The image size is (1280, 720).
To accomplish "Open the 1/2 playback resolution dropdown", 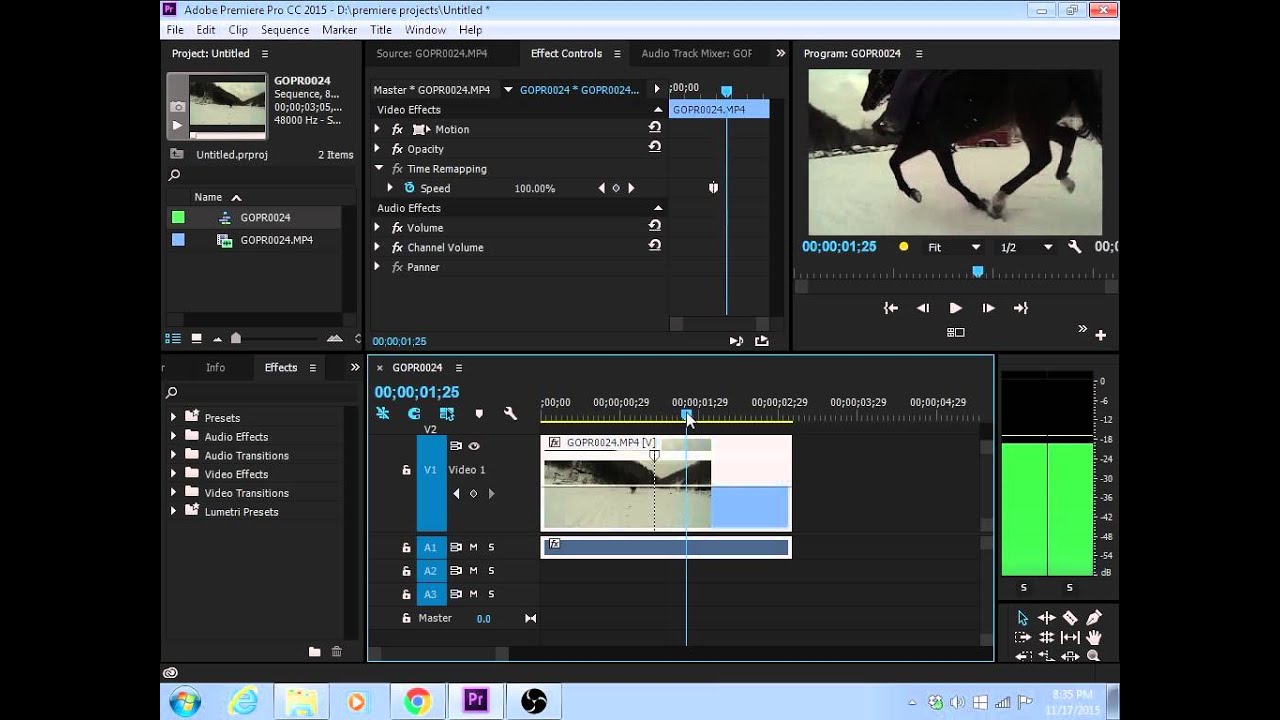I will (x=1027, y=247).
